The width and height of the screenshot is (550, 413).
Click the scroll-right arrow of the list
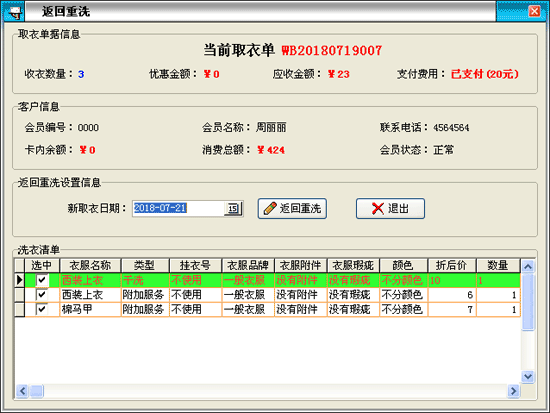[514, 391]
